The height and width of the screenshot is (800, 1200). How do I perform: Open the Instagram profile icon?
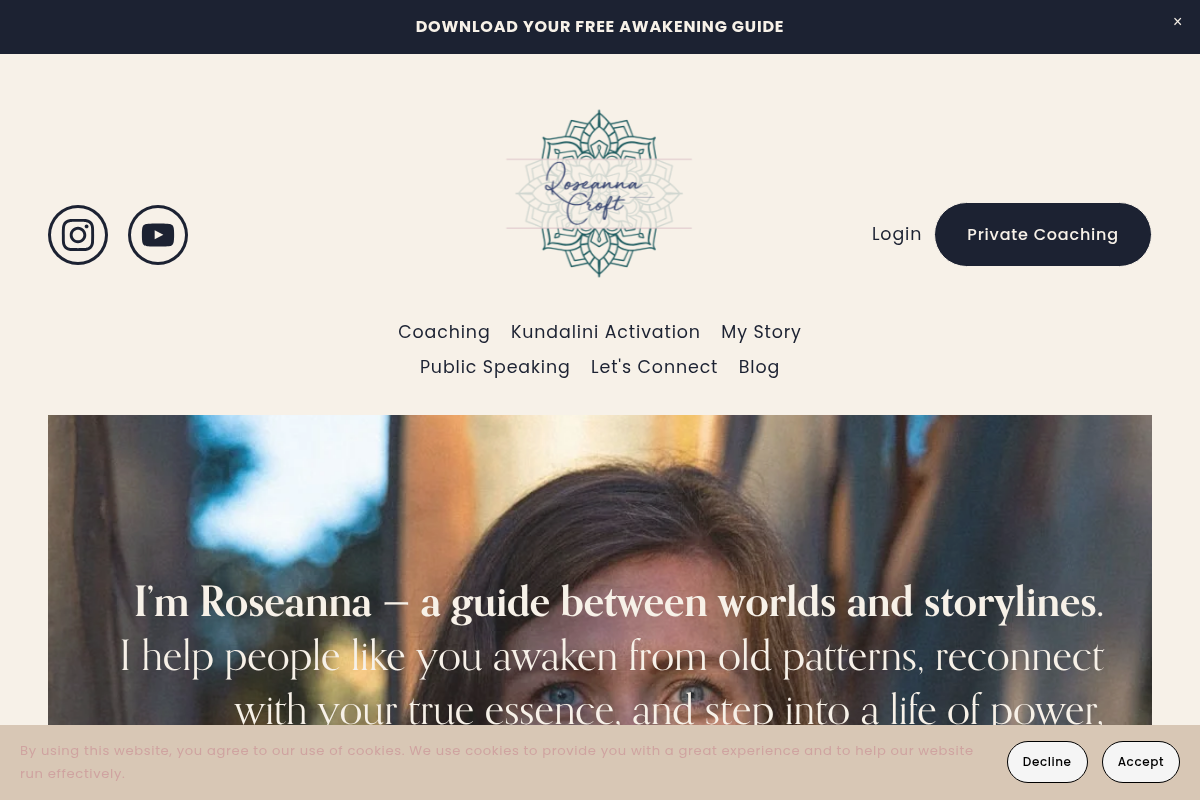78,235
